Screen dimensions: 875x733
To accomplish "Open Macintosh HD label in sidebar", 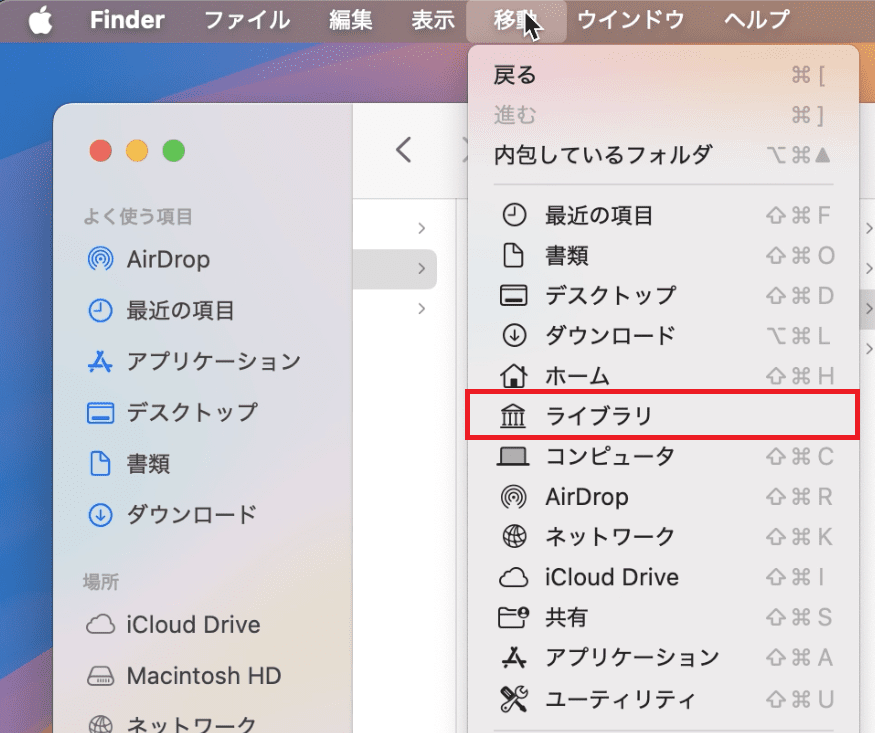I will (x=204, y=676).
